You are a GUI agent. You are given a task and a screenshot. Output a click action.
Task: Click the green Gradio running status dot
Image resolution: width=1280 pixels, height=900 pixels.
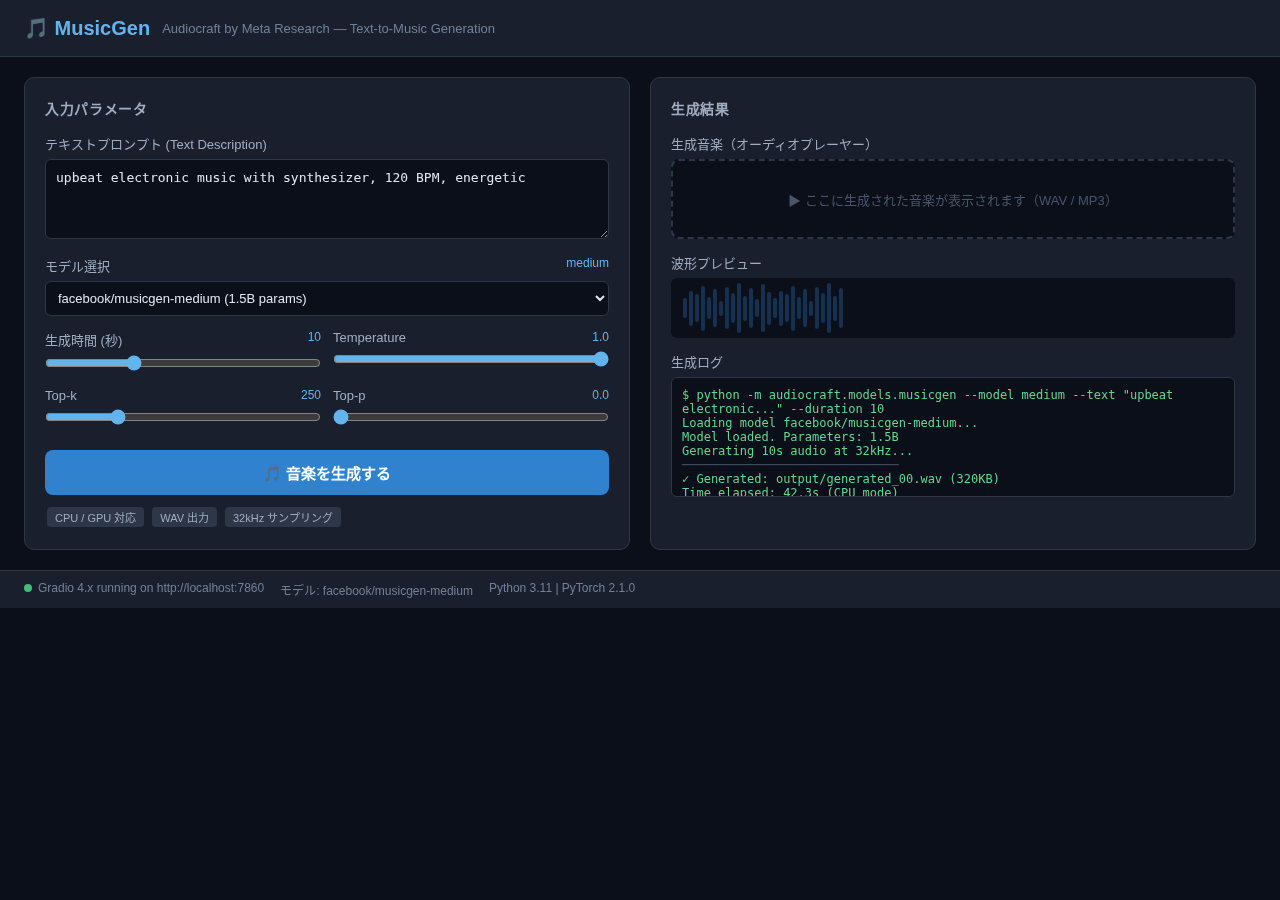click(28, 588)
